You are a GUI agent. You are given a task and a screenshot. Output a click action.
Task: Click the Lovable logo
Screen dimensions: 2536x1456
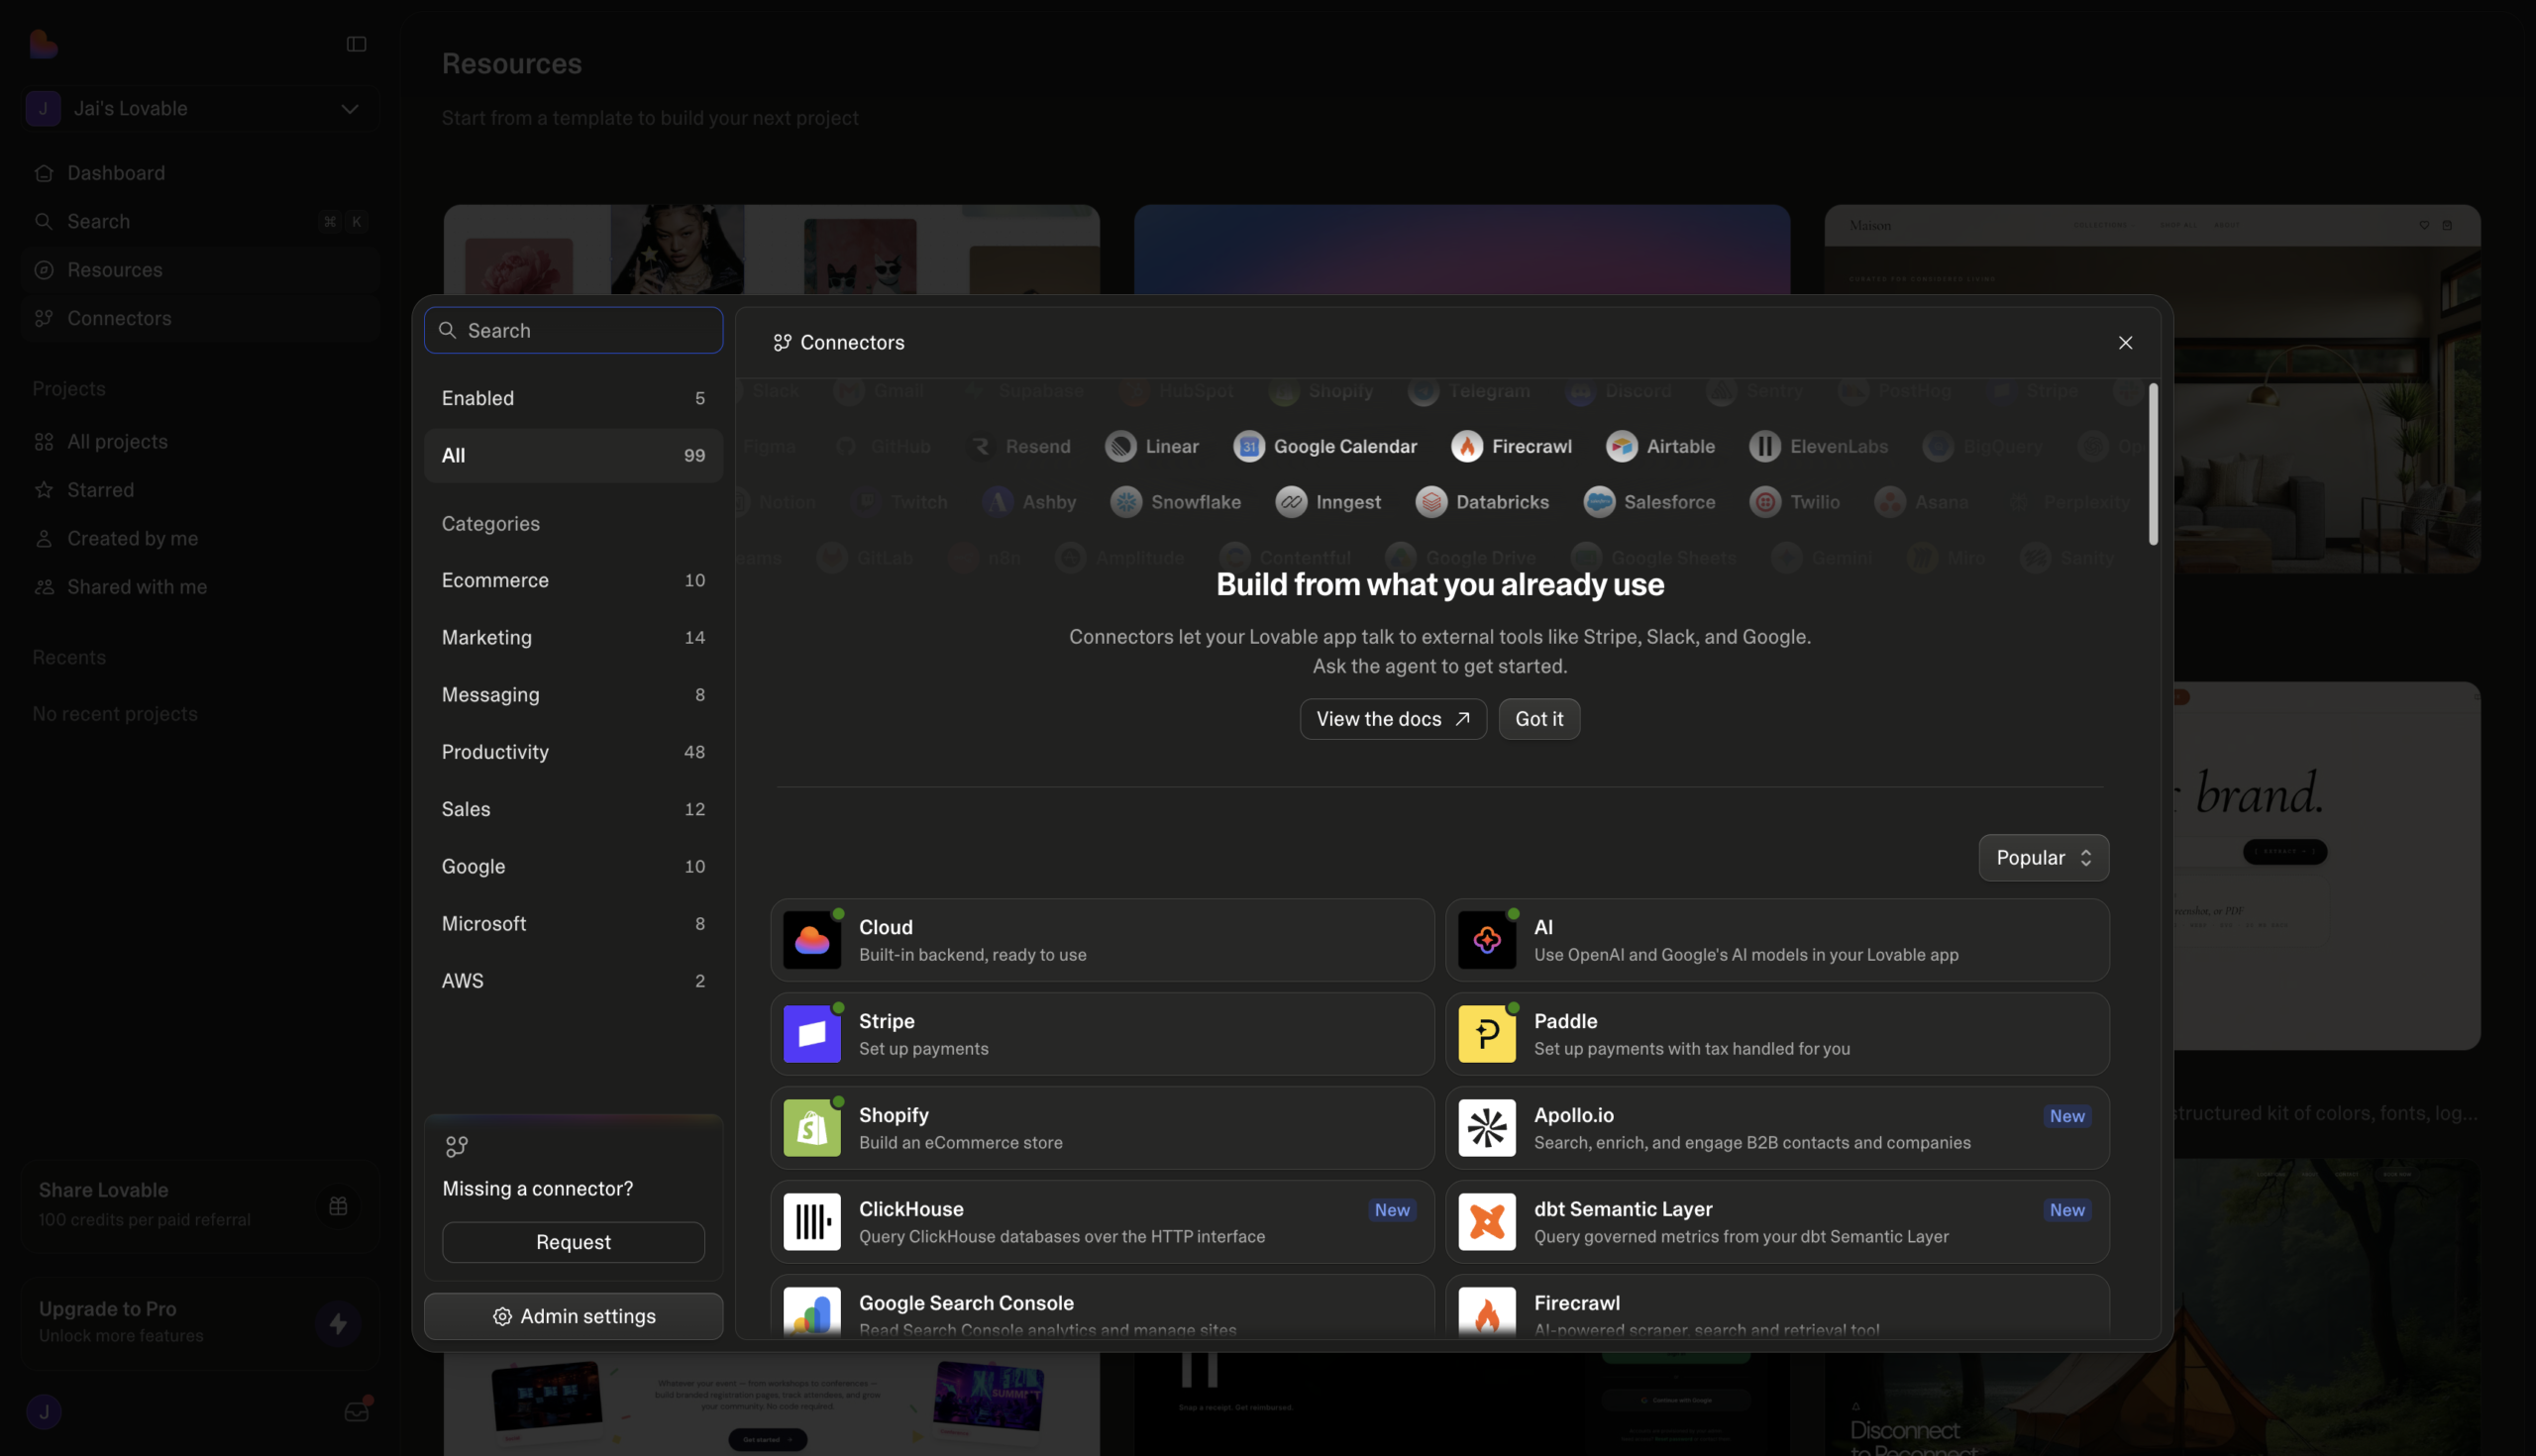click(x=43, y=44)
